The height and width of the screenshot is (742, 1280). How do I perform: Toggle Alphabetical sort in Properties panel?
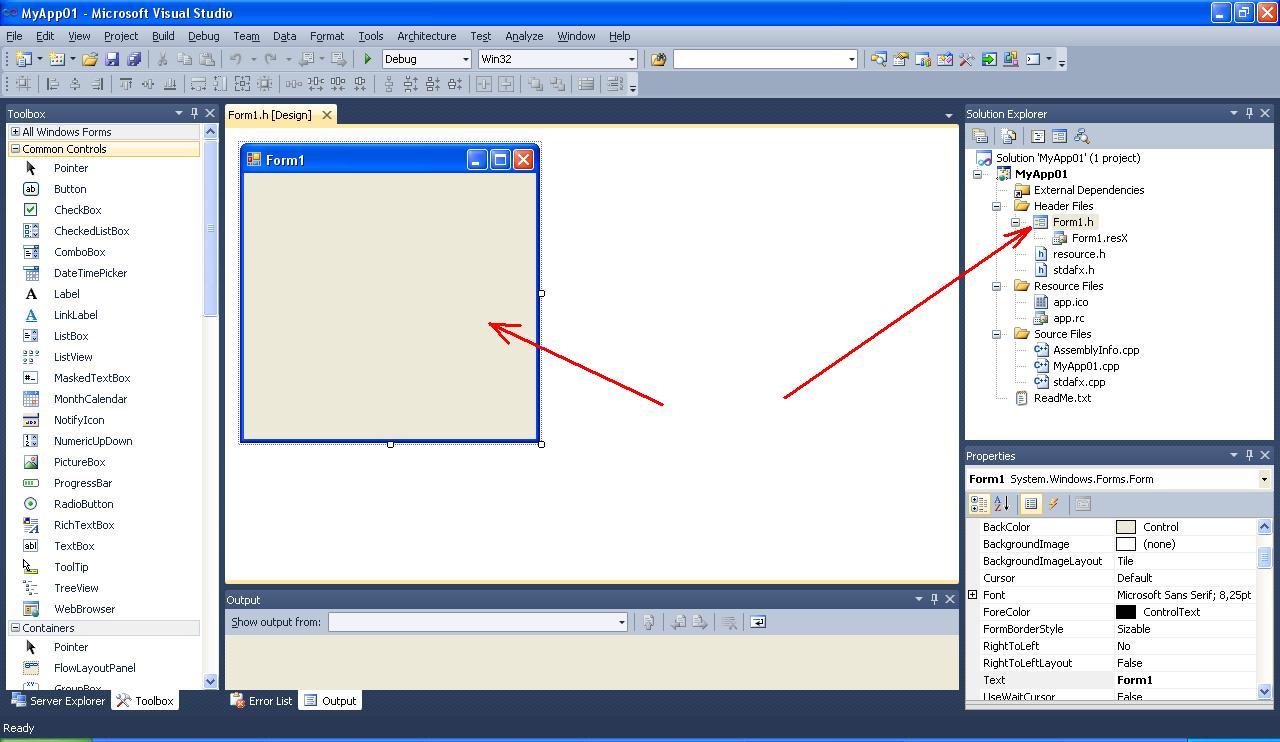coord(1001,504)
